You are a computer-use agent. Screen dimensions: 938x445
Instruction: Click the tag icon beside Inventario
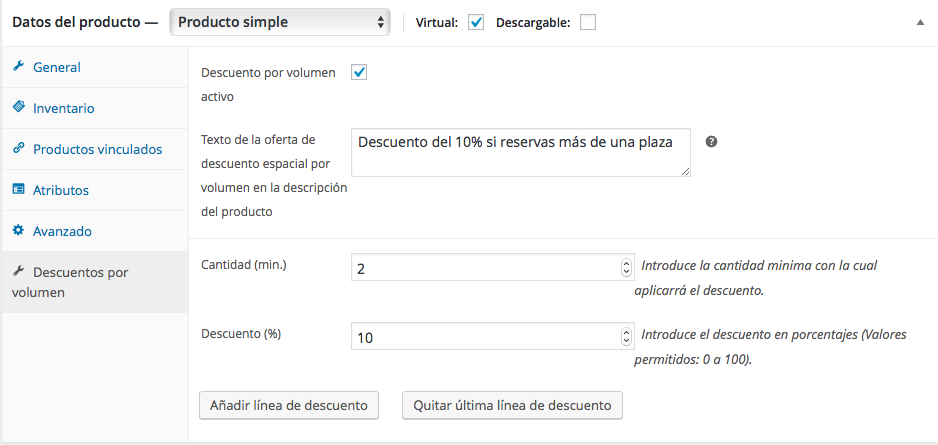pyautogui.click(x=19, y=107)
